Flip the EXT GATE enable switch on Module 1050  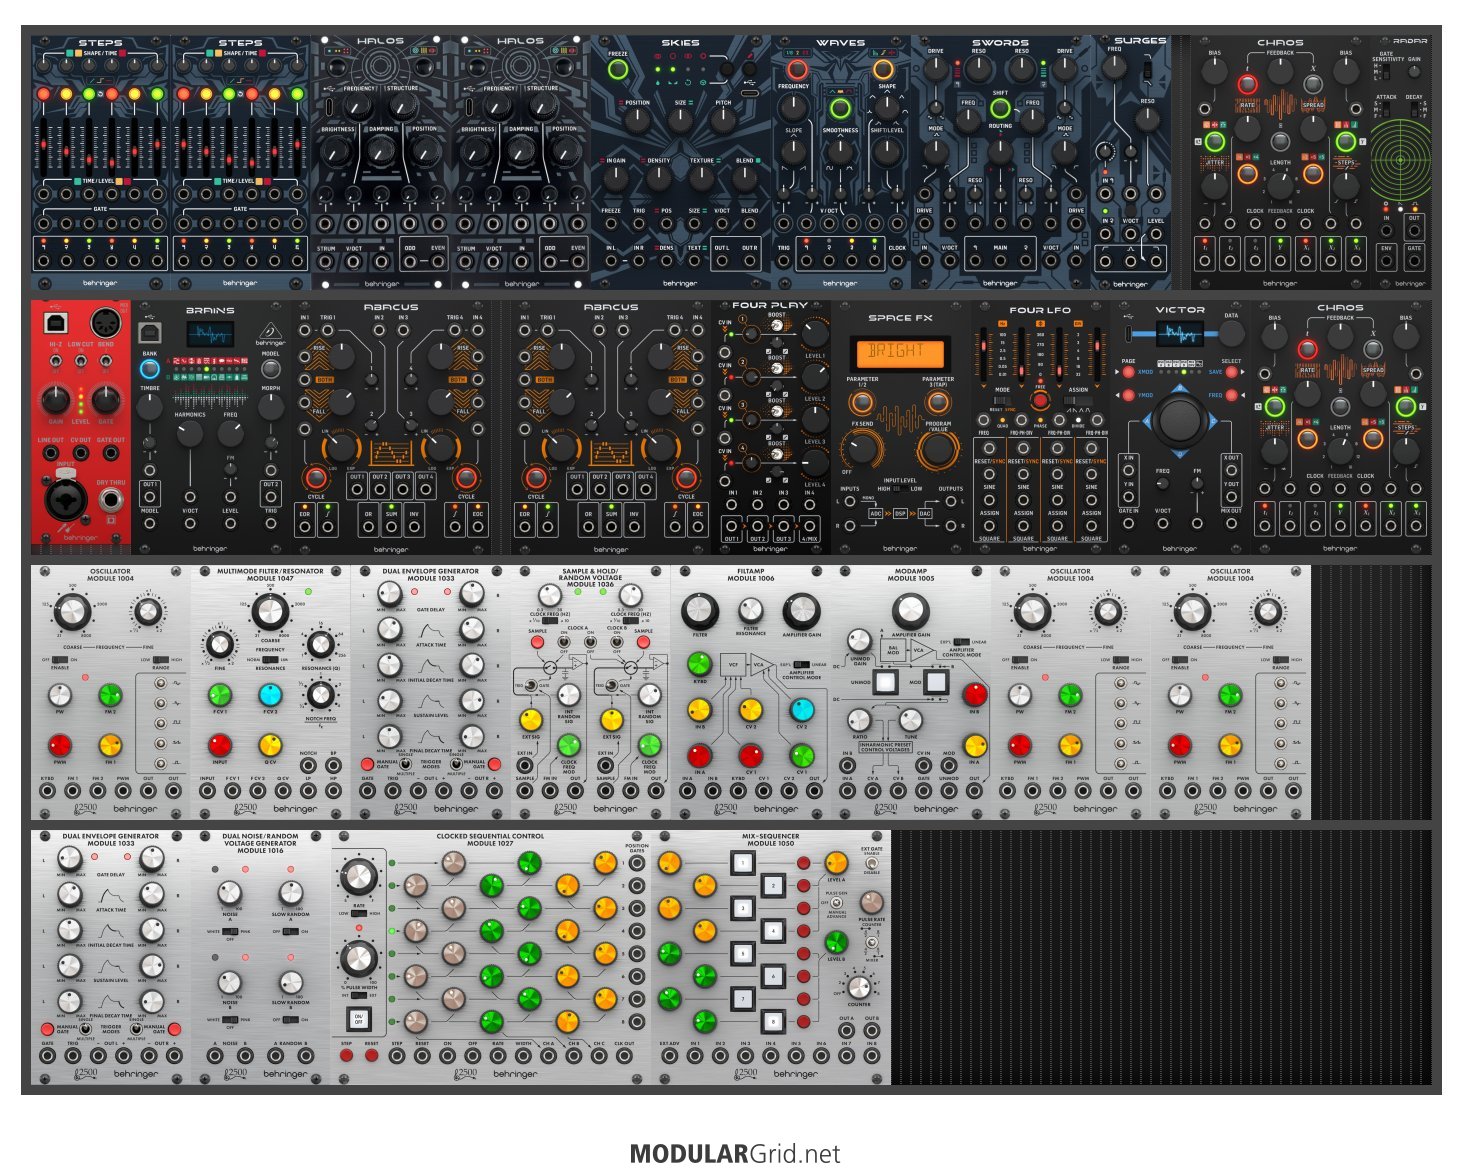point(872,864)
